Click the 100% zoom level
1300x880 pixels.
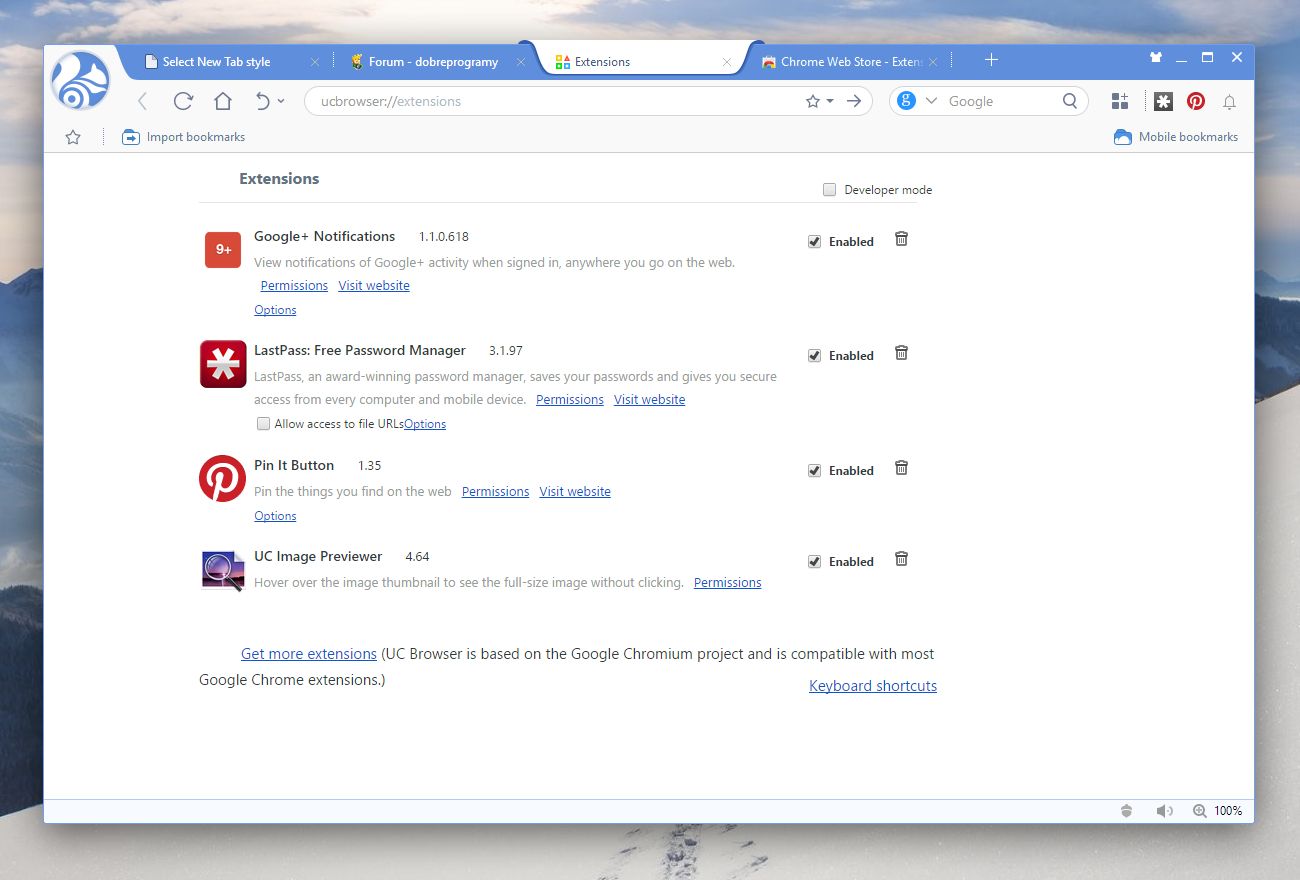(x=1228, y=811)
